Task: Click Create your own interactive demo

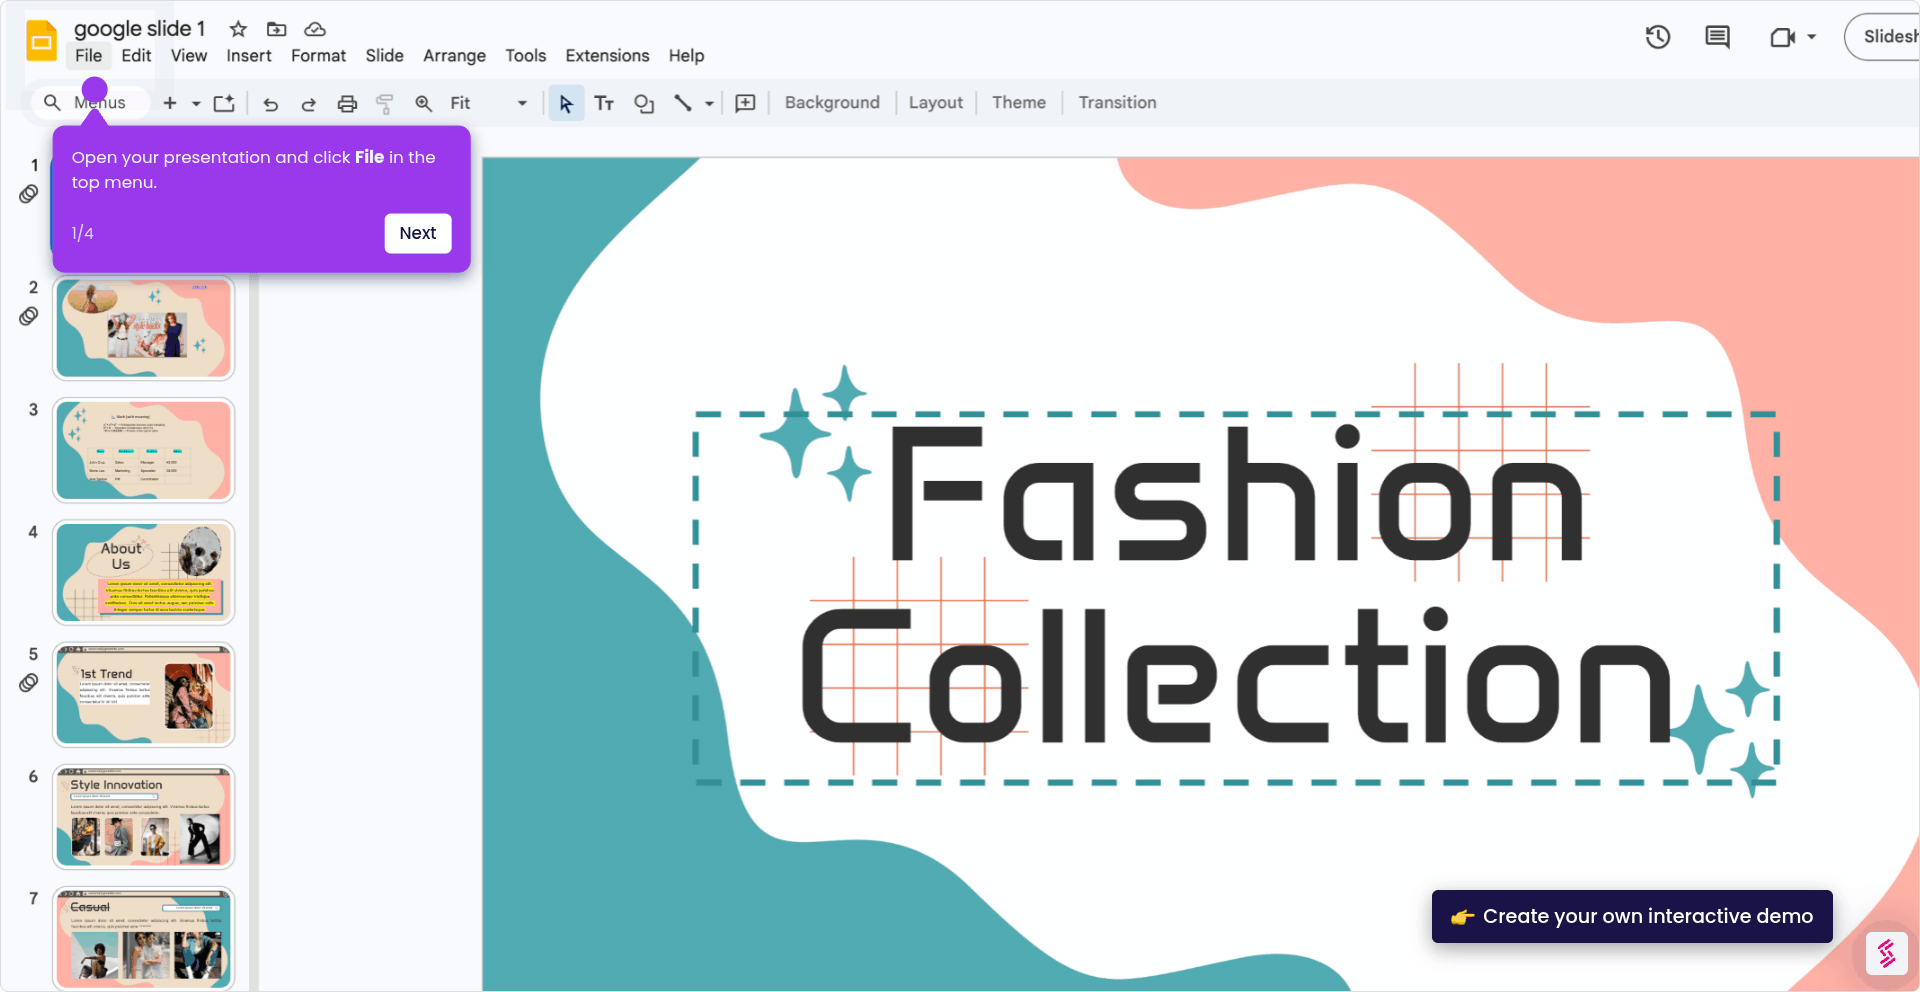Action: pos(1632,916)
